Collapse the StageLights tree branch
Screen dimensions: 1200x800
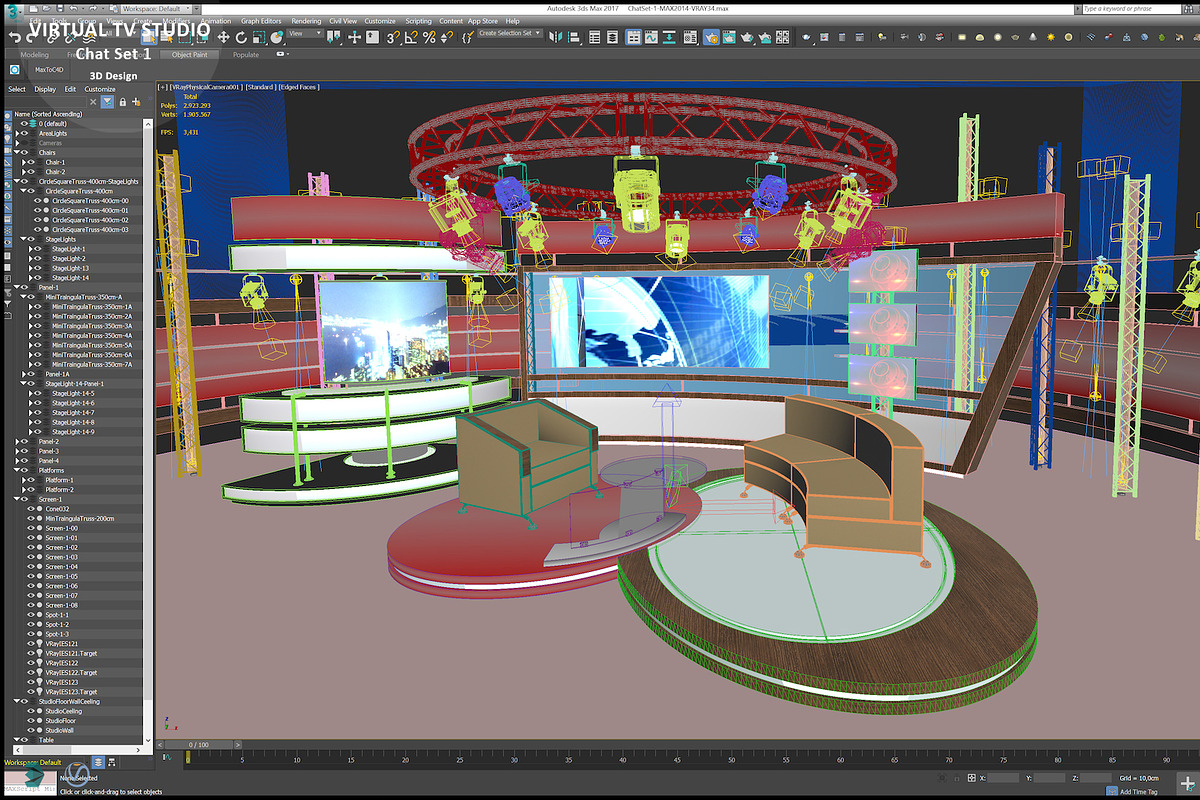23,239
